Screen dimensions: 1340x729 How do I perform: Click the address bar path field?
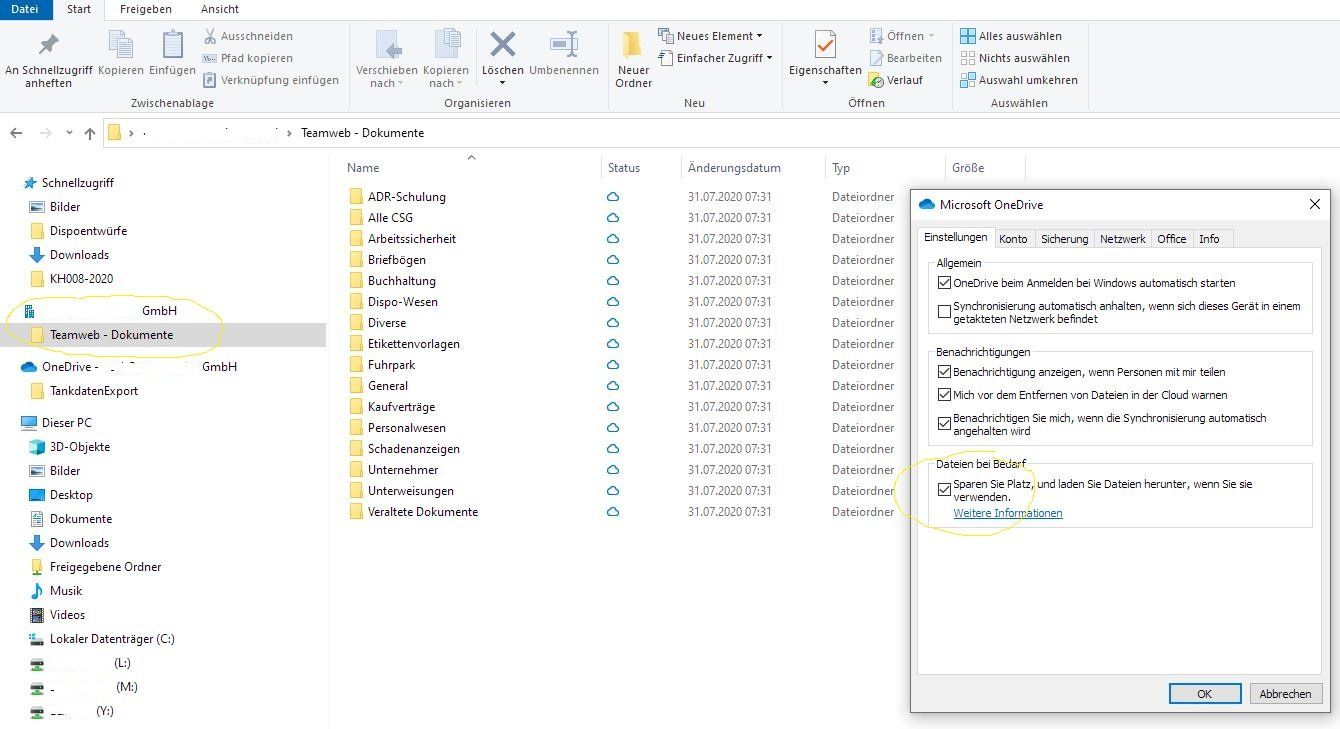[x=720, y=133]
